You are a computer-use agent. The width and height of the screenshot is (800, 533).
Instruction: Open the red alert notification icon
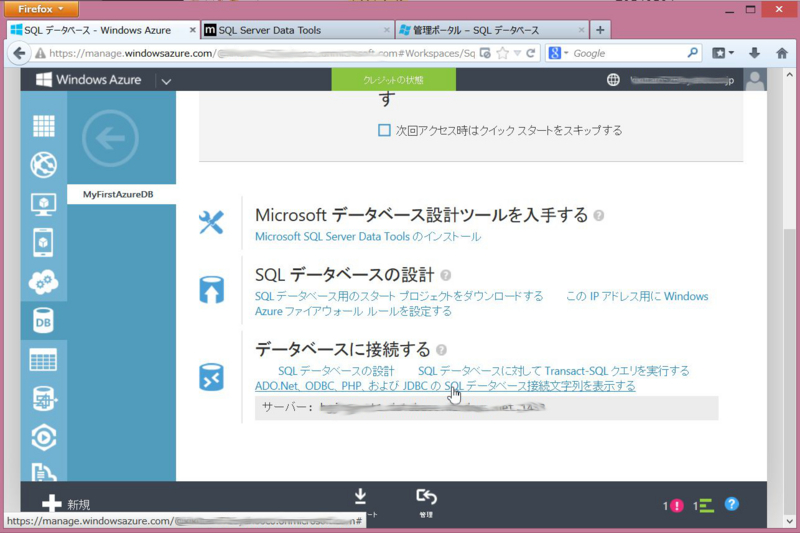677,505
